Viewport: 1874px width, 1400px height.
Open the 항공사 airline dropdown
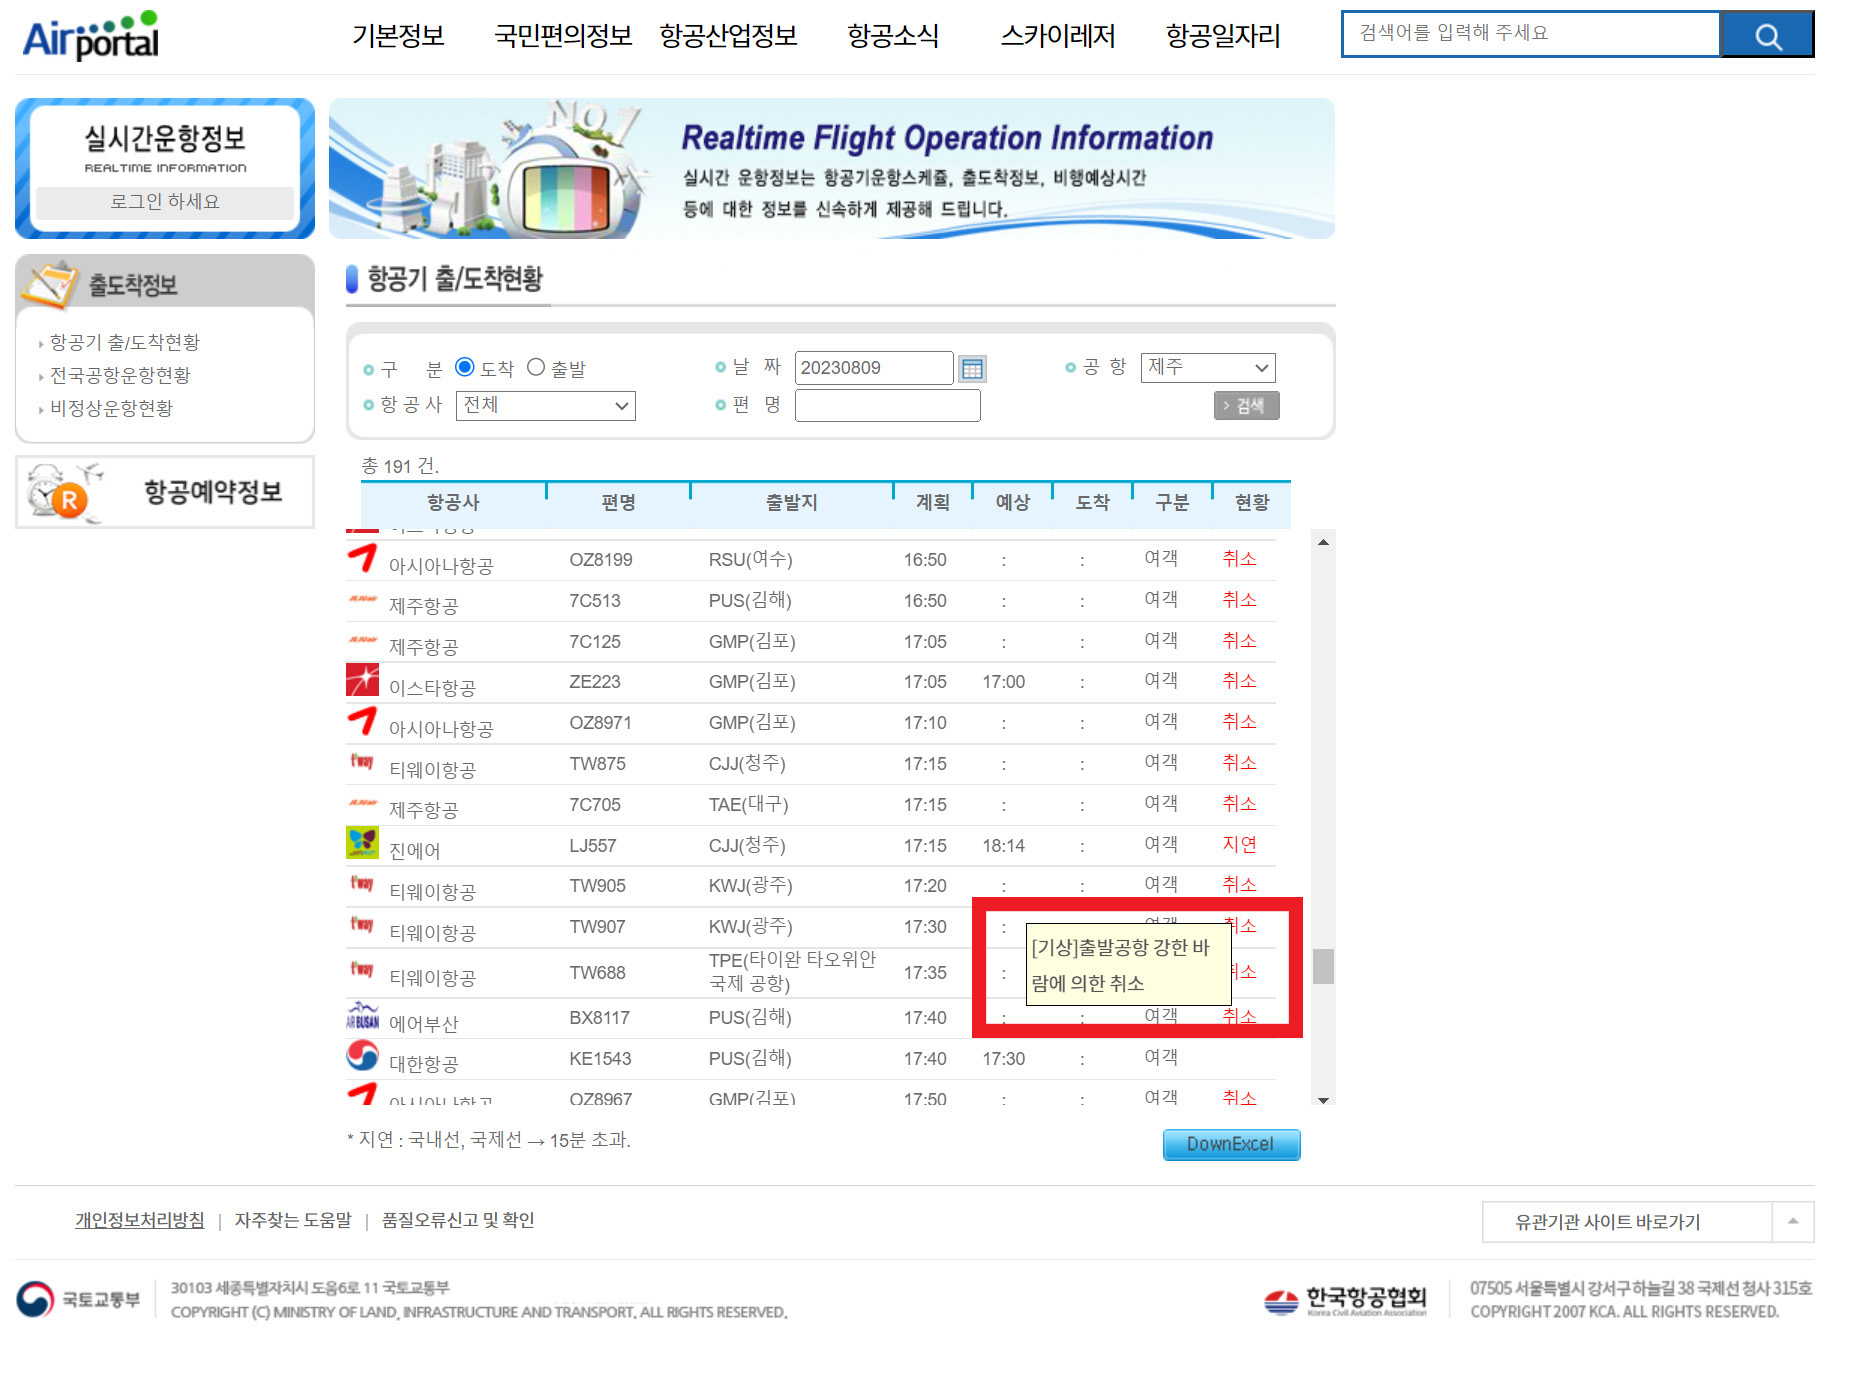[x=546, y=406]
